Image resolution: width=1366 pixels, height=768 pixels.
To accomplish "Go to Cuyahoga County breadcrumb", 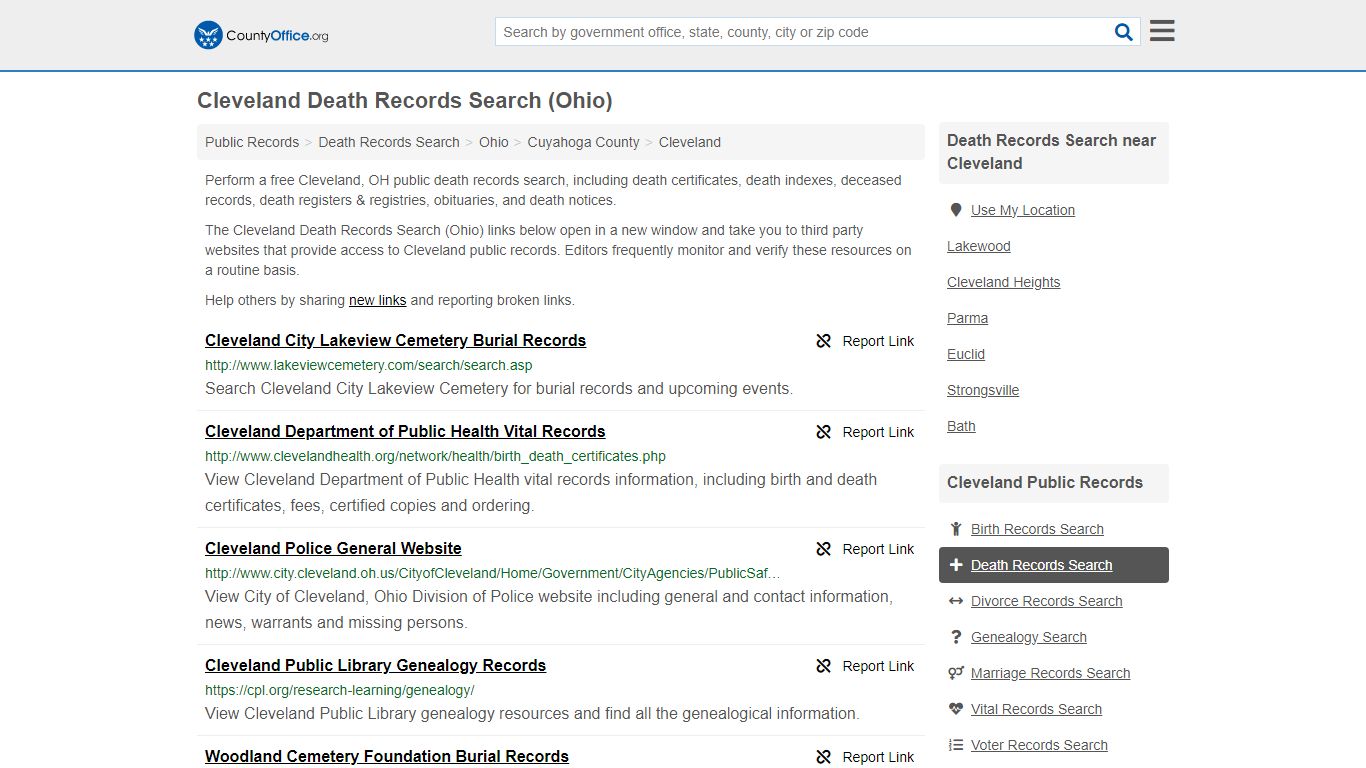I will tap(584, 142).
